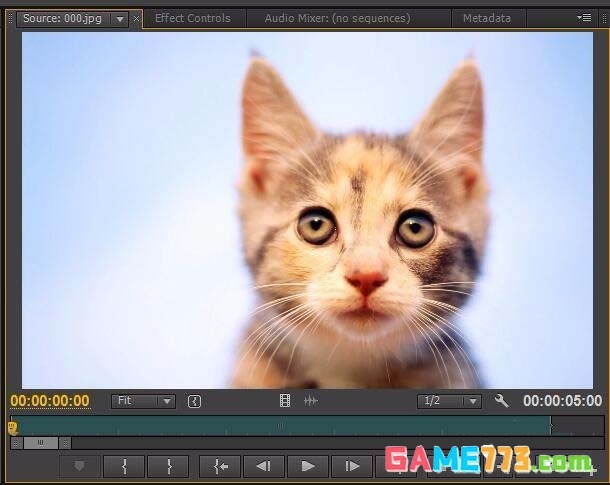Click the teal clip duration bar
The width and height of the screenshot is (610, 485).
point(282,425)
